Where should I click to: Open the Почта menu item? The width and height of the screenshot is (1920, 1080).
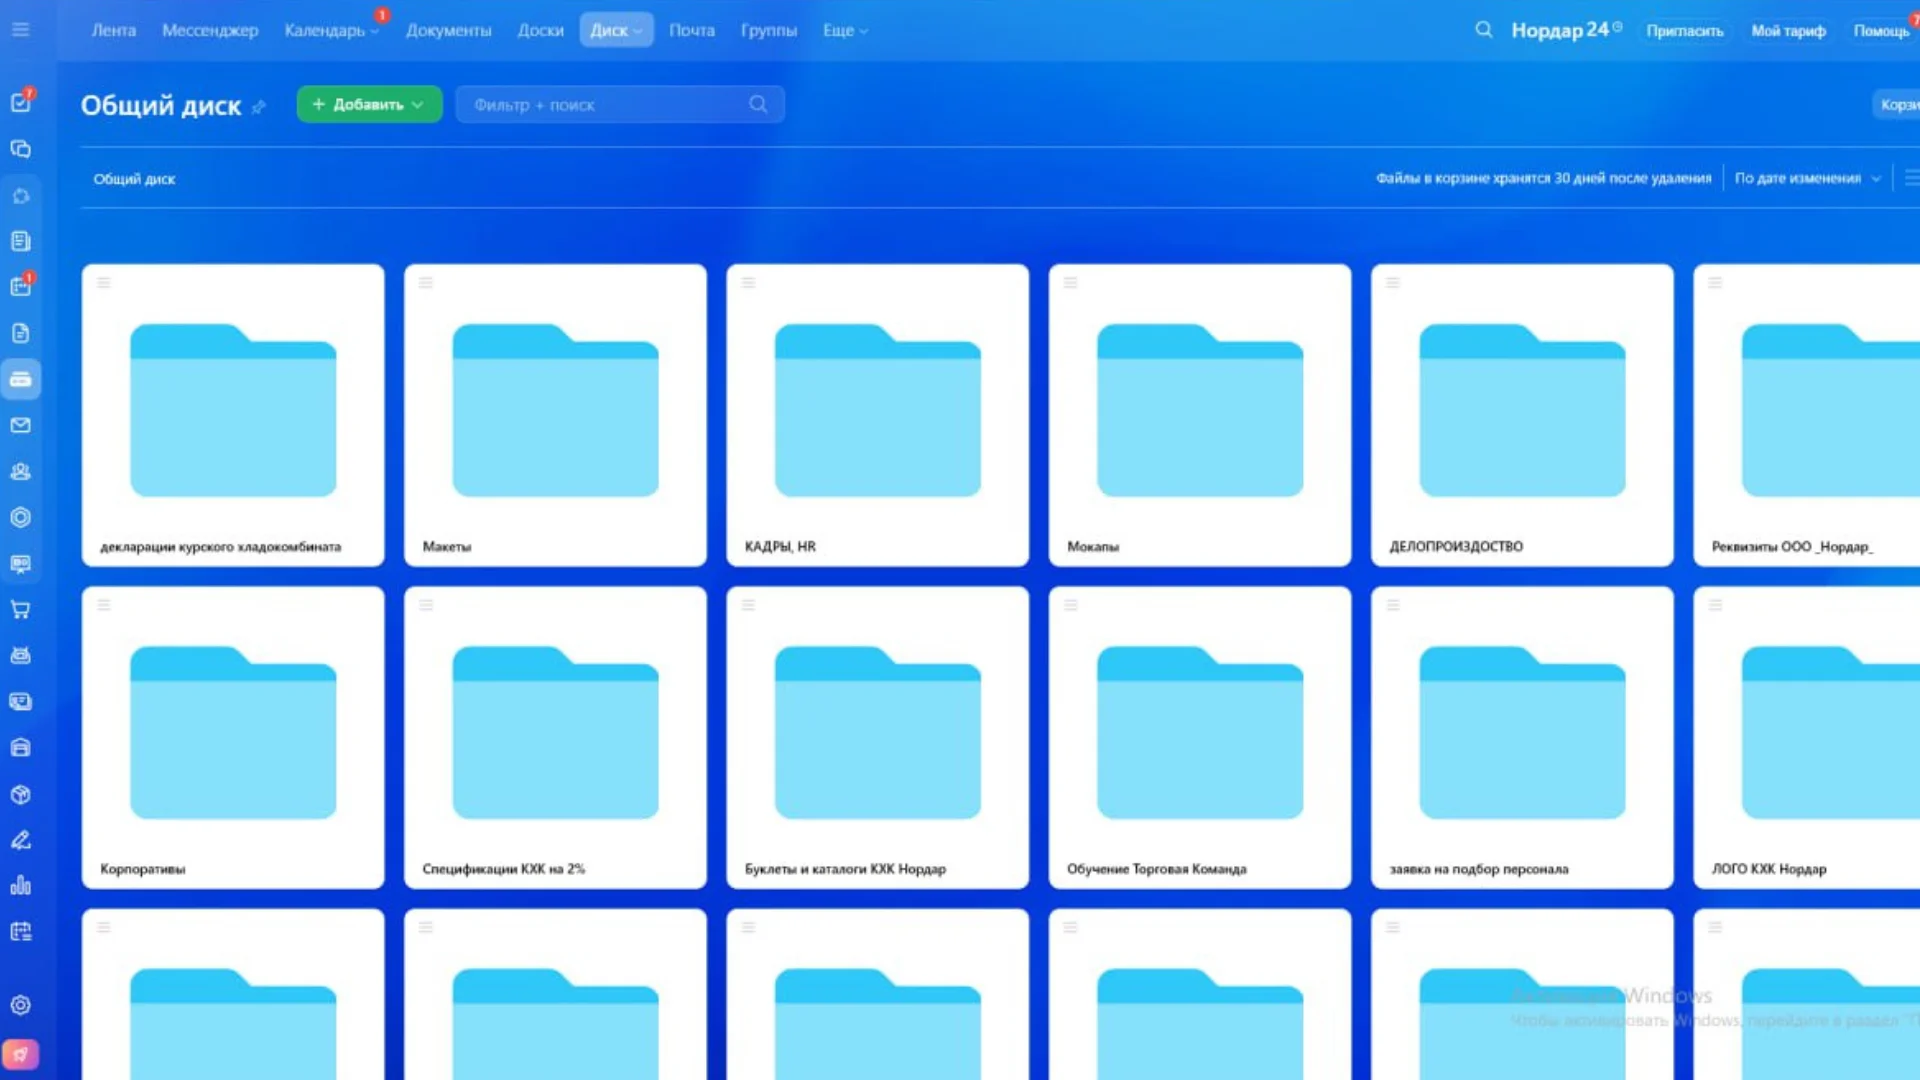click(691, 31)
